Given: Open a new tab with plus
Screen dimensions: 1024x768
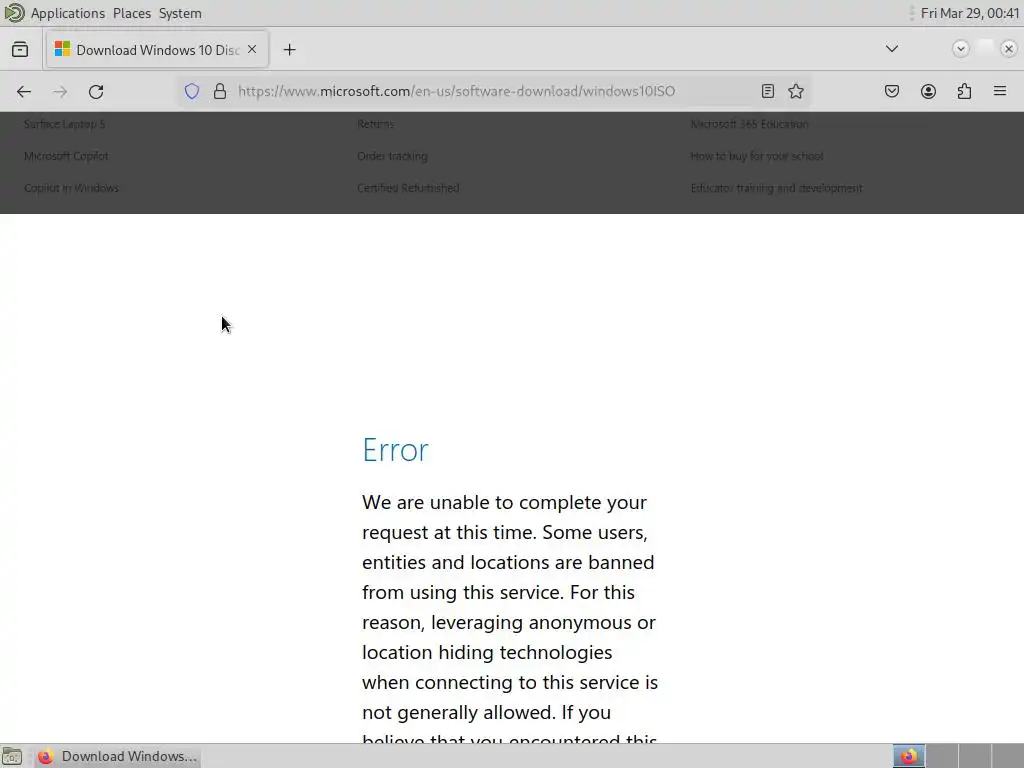Looking at the screenshot, I should click(289, 50).
